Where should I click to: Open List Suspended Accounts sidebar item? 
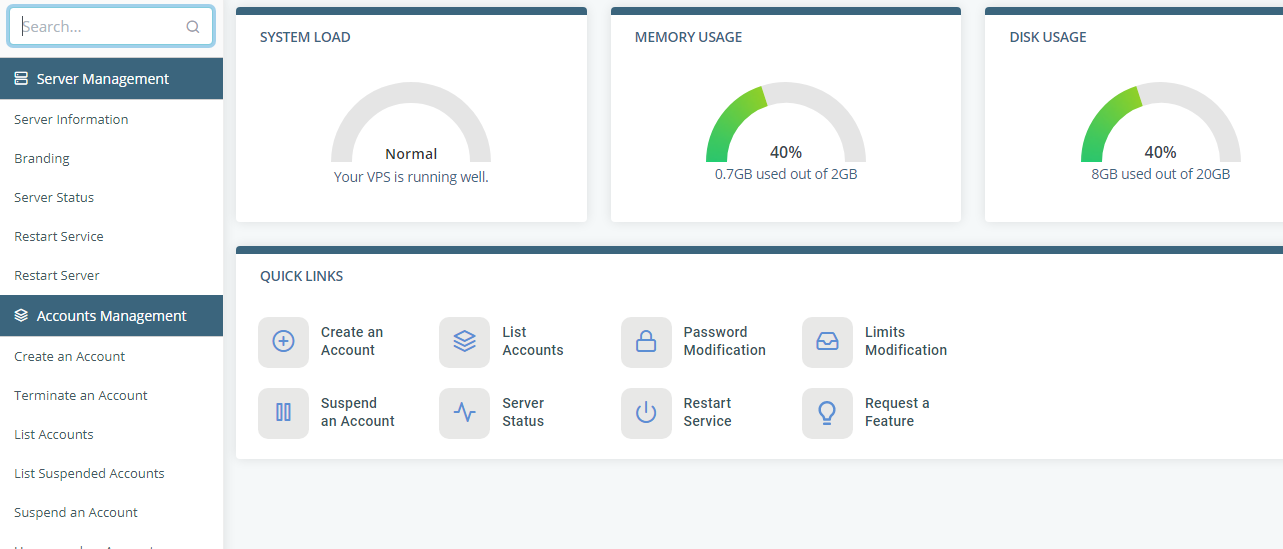[x=89, y=473]
